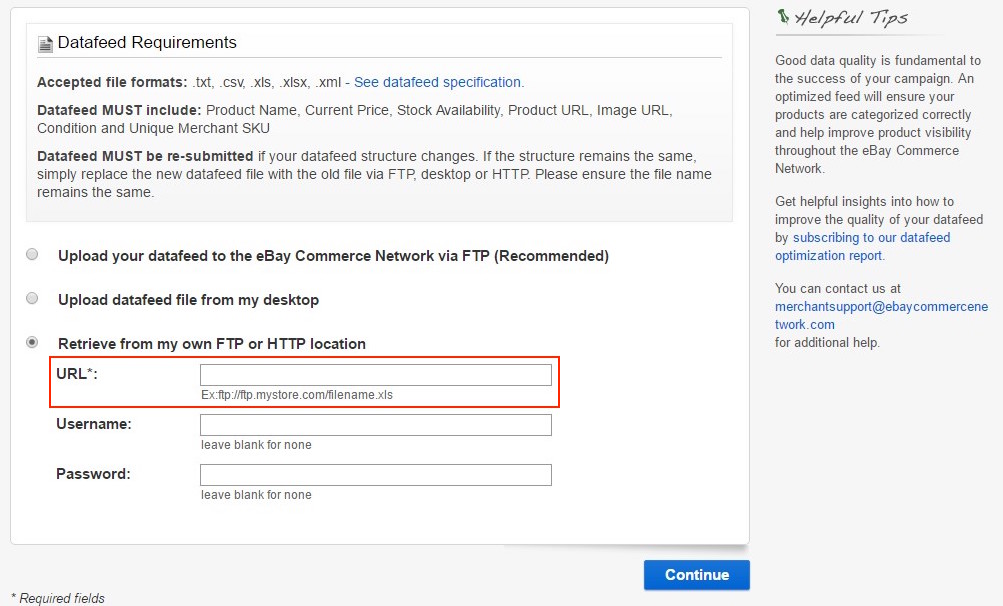
Task: Click 'Upload your datafeed... via FTP (Recommended)' label
Action: pos(333,256)
